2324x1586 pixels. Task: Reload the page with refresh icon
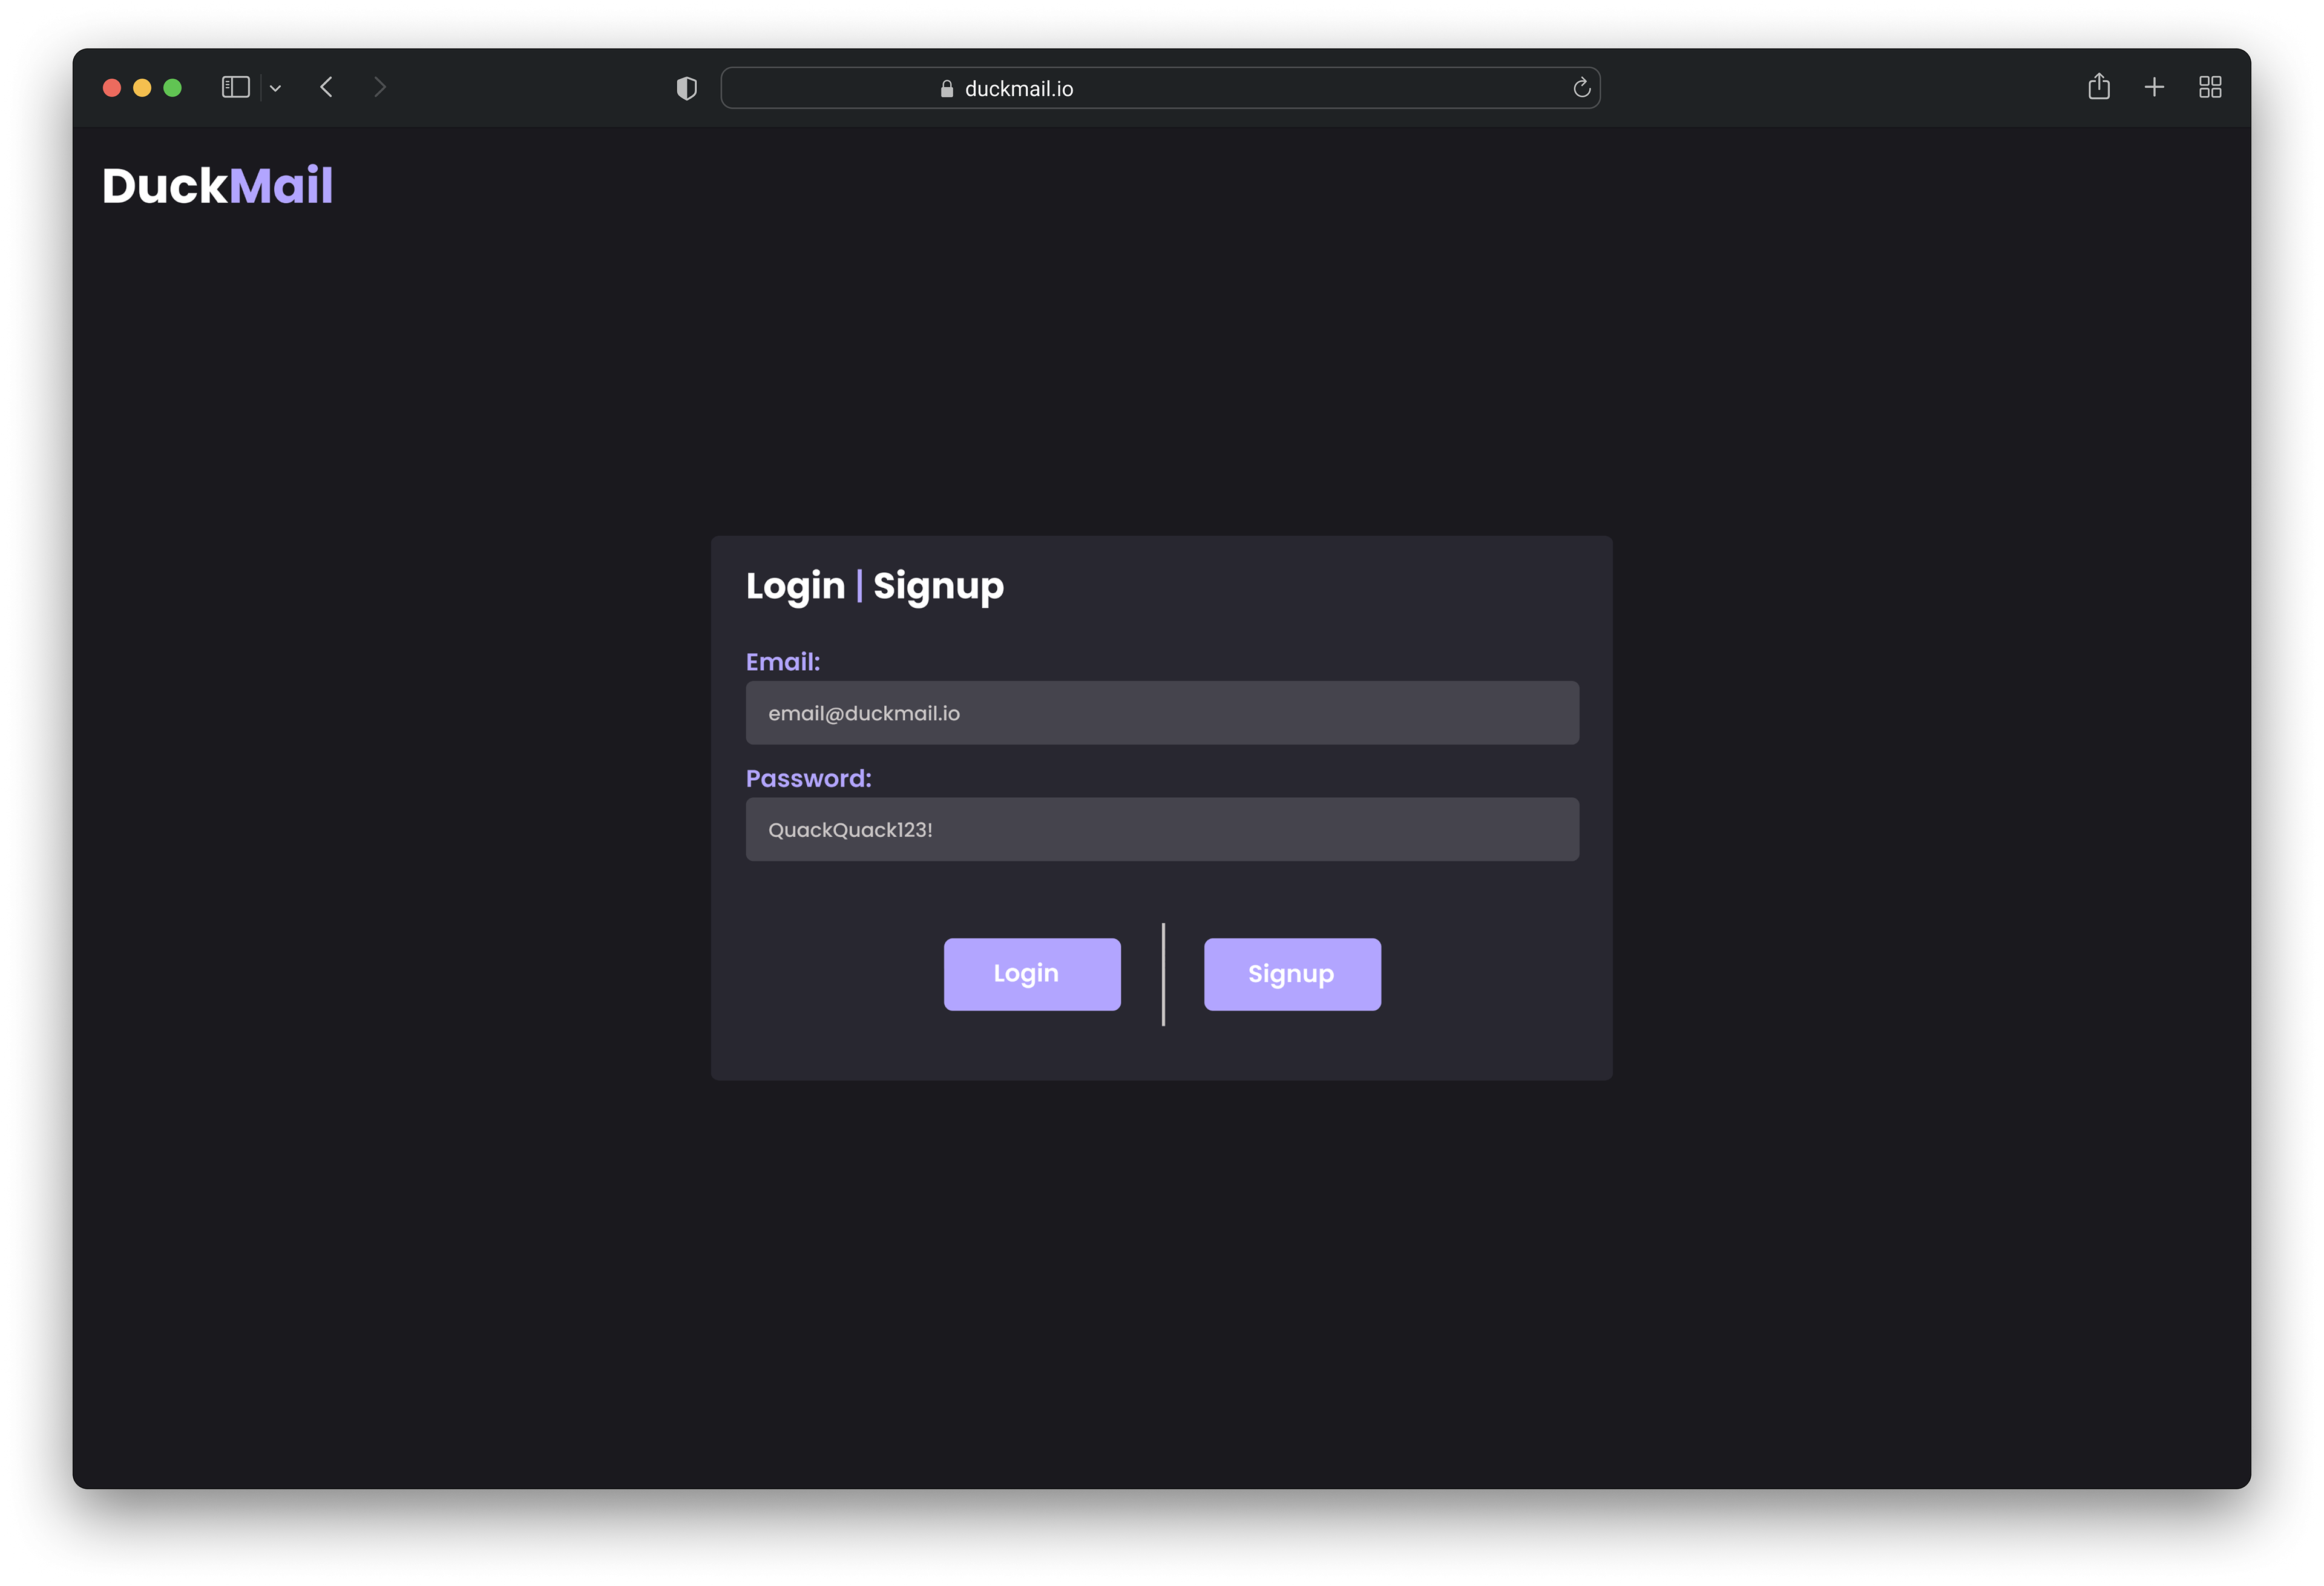click(x=1581, y=88)
